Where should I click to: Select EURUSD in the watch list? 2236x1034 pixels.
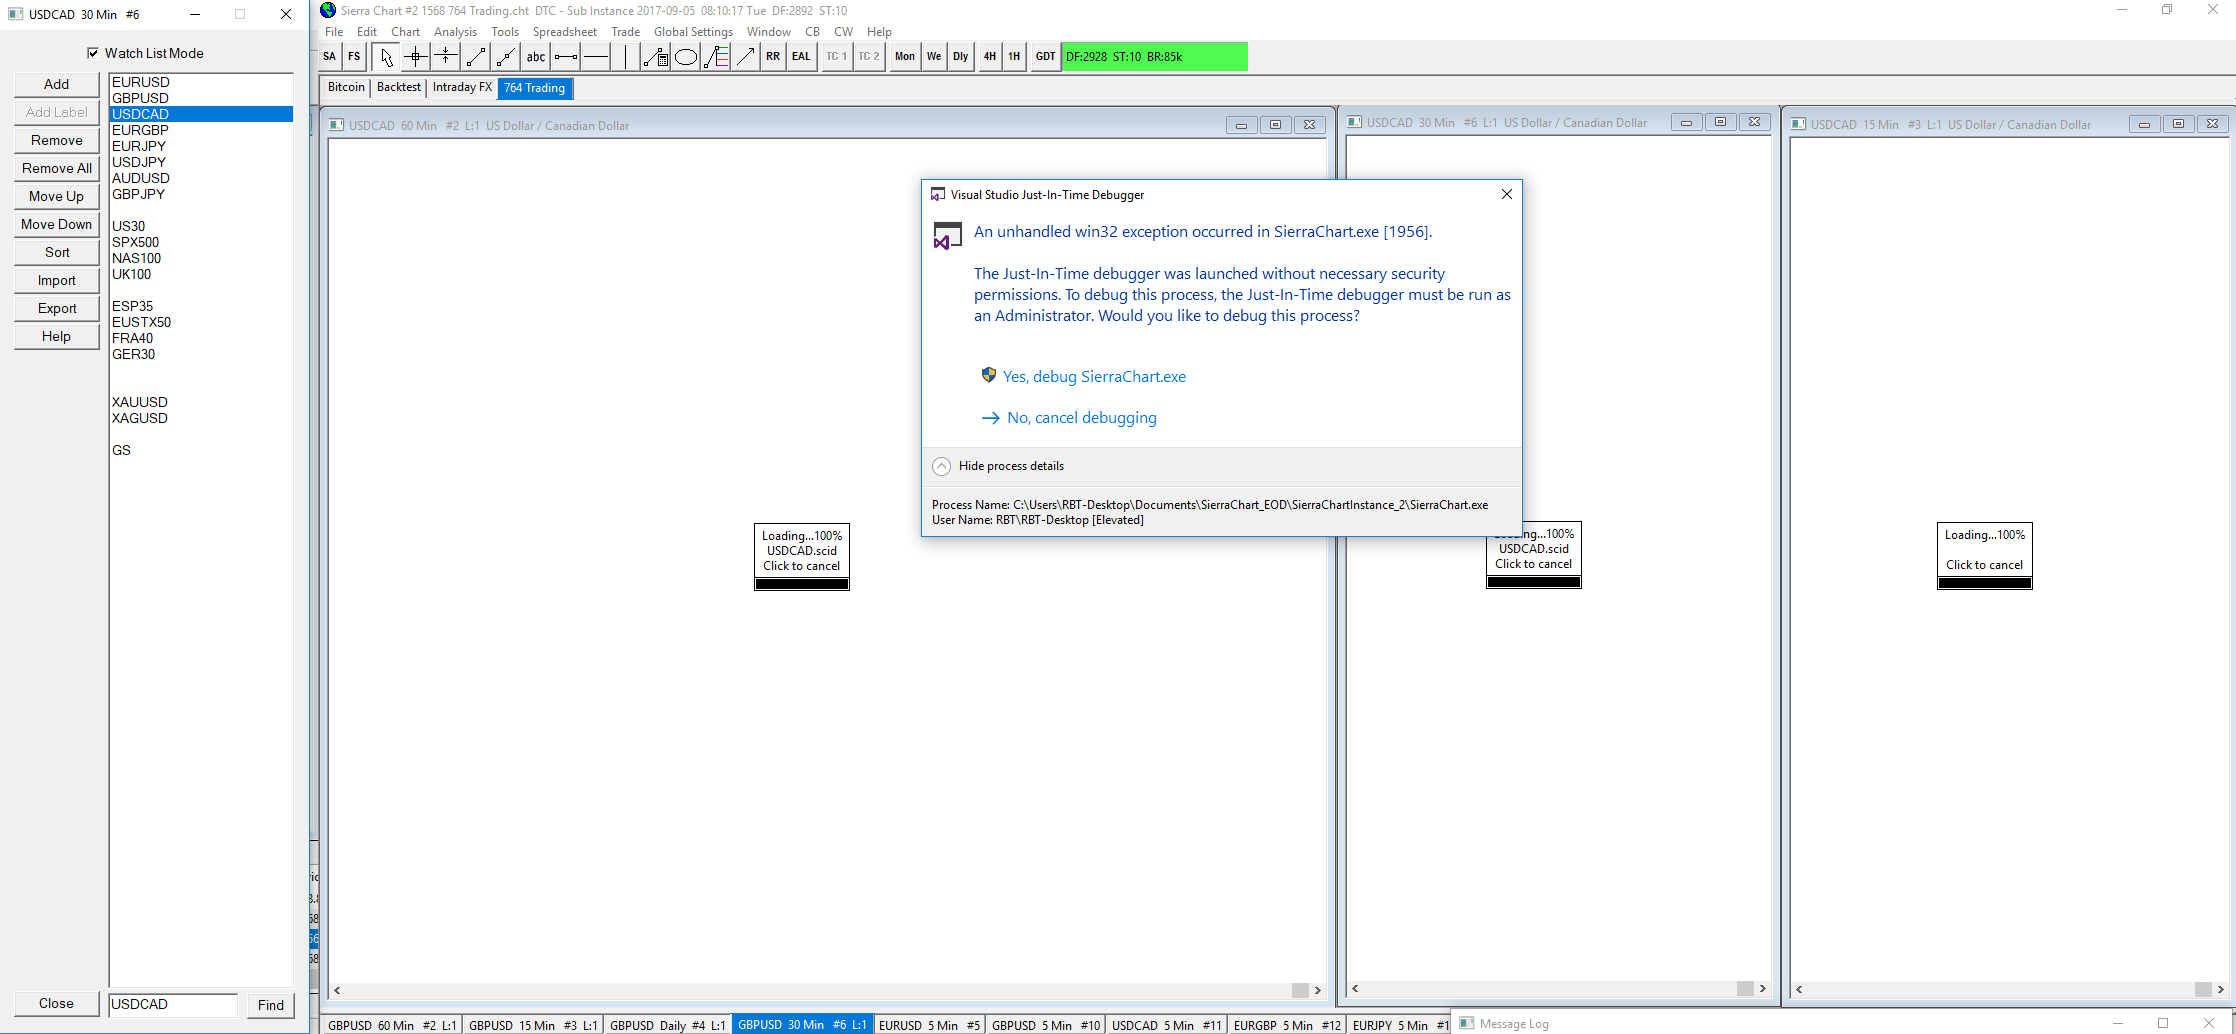pyautogui.click(x=201, y=82)
